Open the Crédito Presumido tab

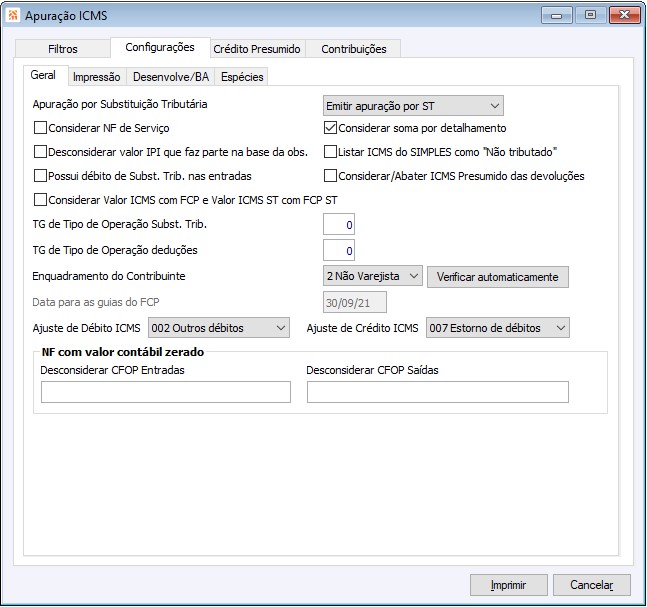pos(257,49)
